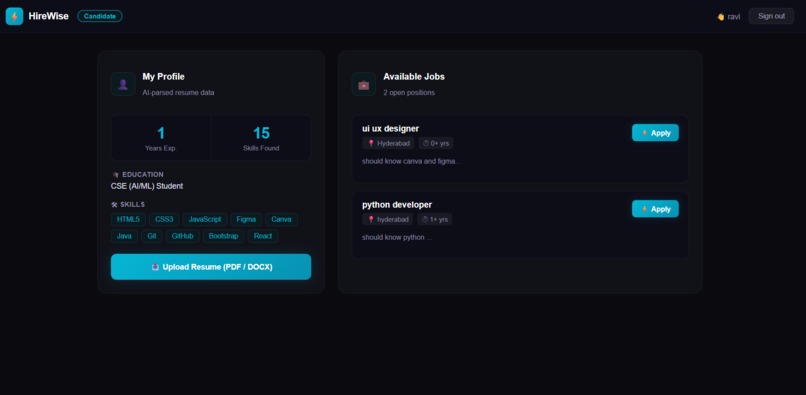The height and width of the screenshot is (395, 806).
Task: Click the waving hand icon beside ravi
Action: [x=721, y=16]
